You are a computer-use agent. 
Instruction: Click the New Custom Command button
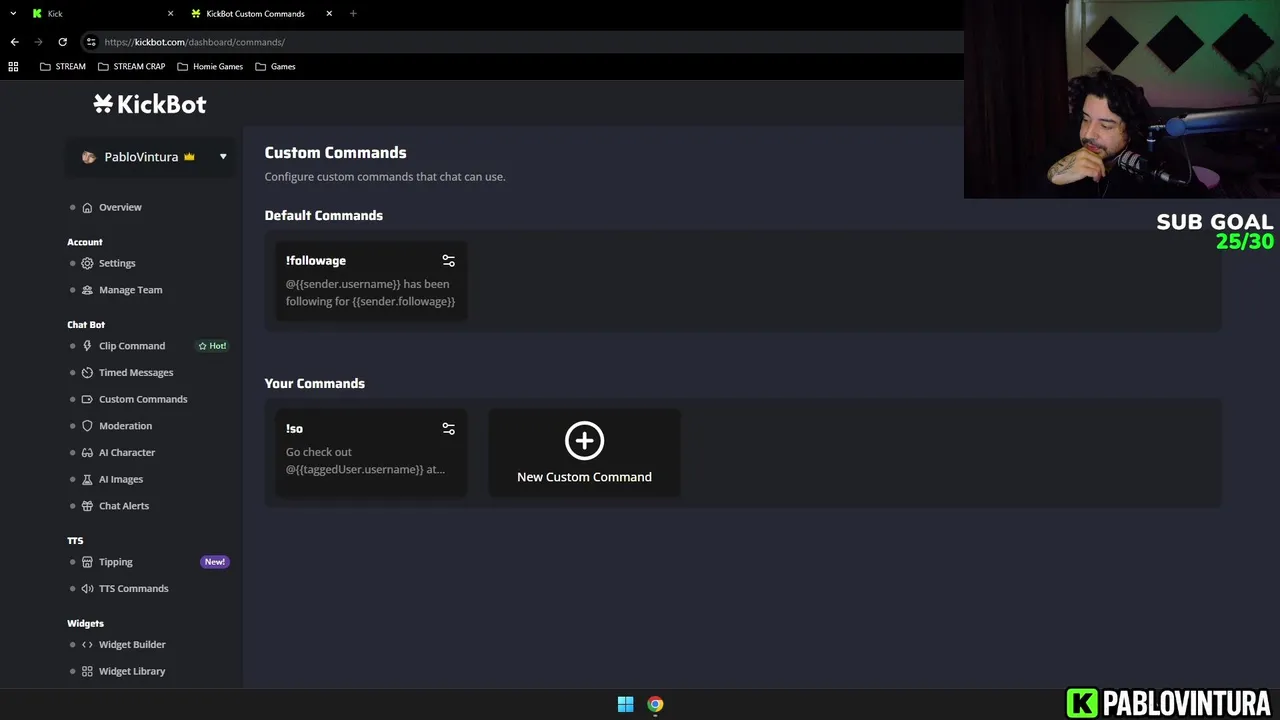584,453
